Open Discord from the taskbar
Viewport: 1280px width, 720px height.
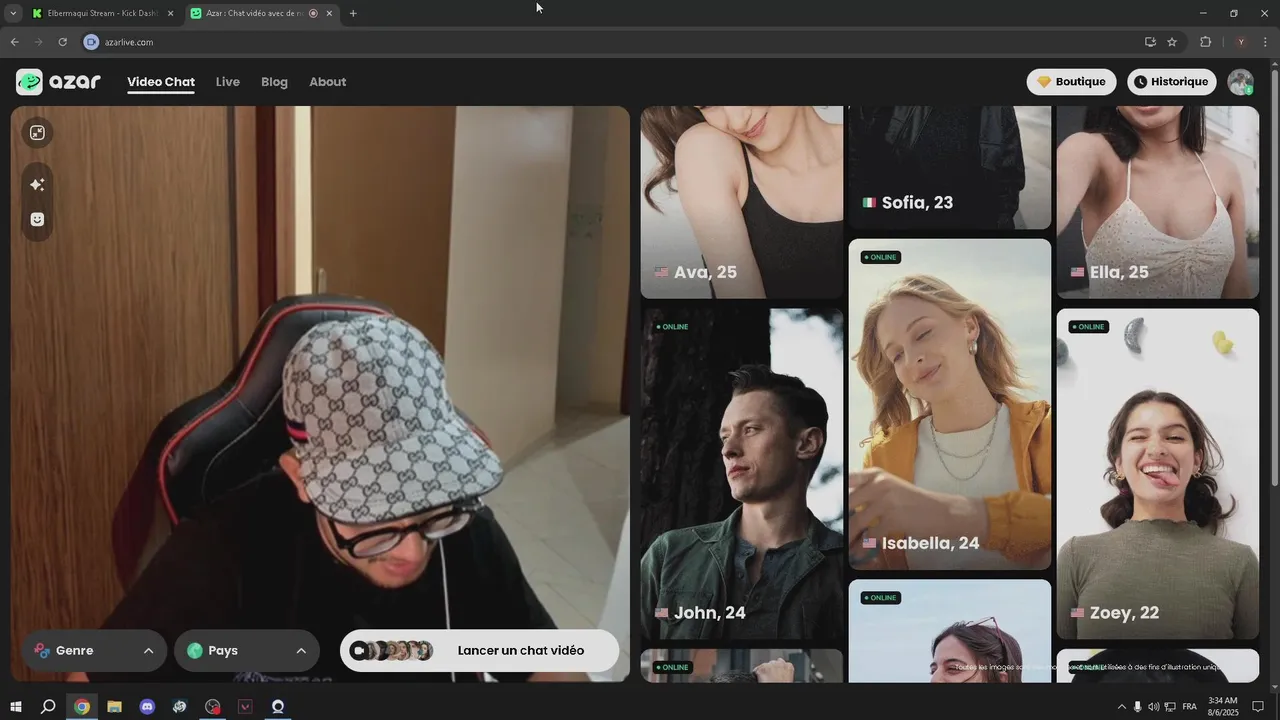[147, 707]
